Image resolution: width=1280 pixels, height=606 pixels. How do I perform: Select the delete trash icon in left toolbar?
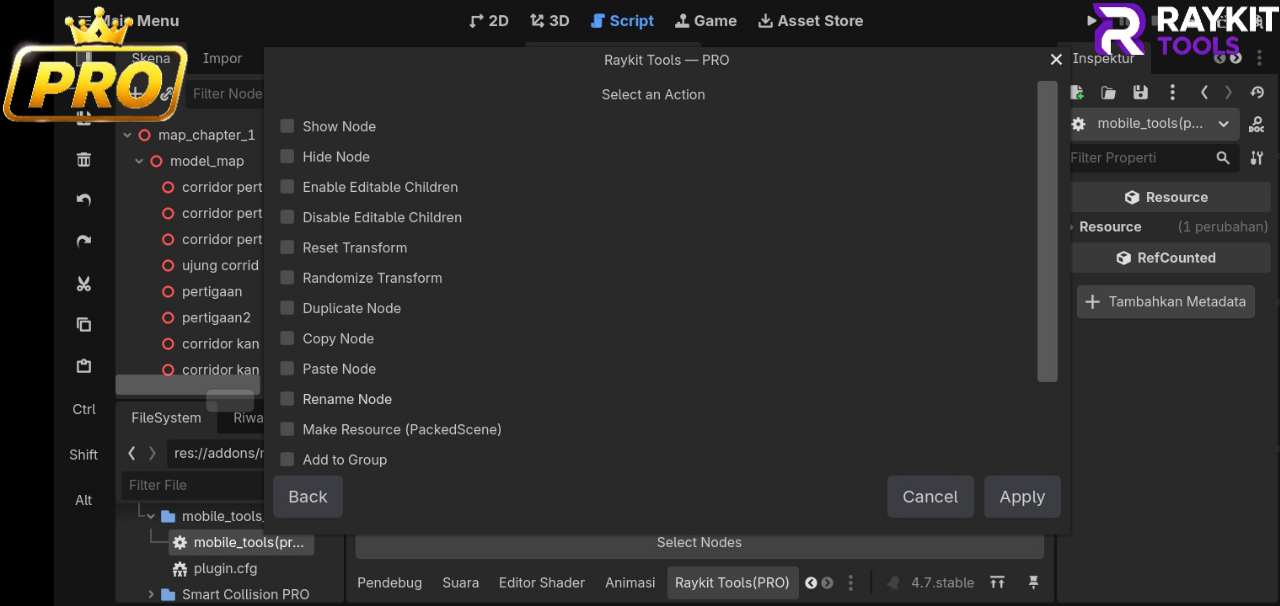84,160
